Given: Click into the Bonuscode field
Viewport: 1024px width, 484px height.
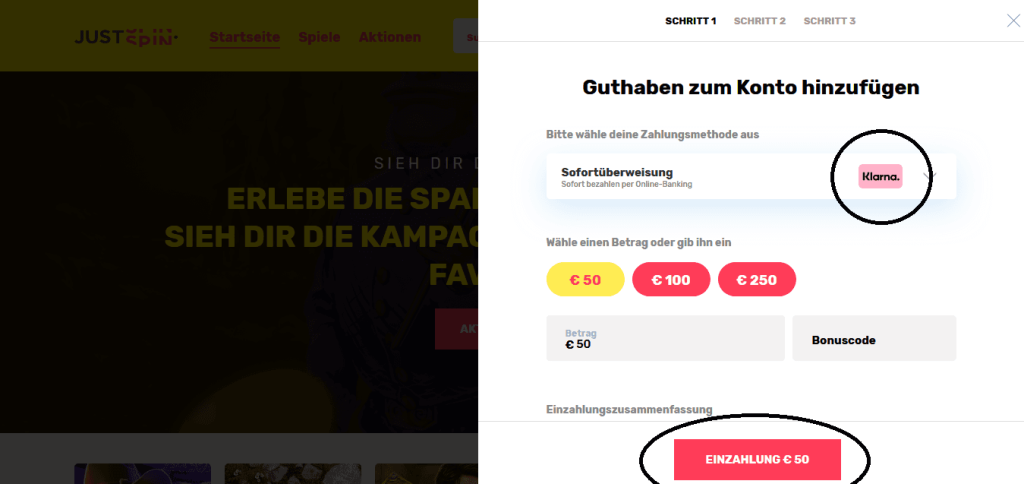Looking at the screenshot, I should 874,338.
